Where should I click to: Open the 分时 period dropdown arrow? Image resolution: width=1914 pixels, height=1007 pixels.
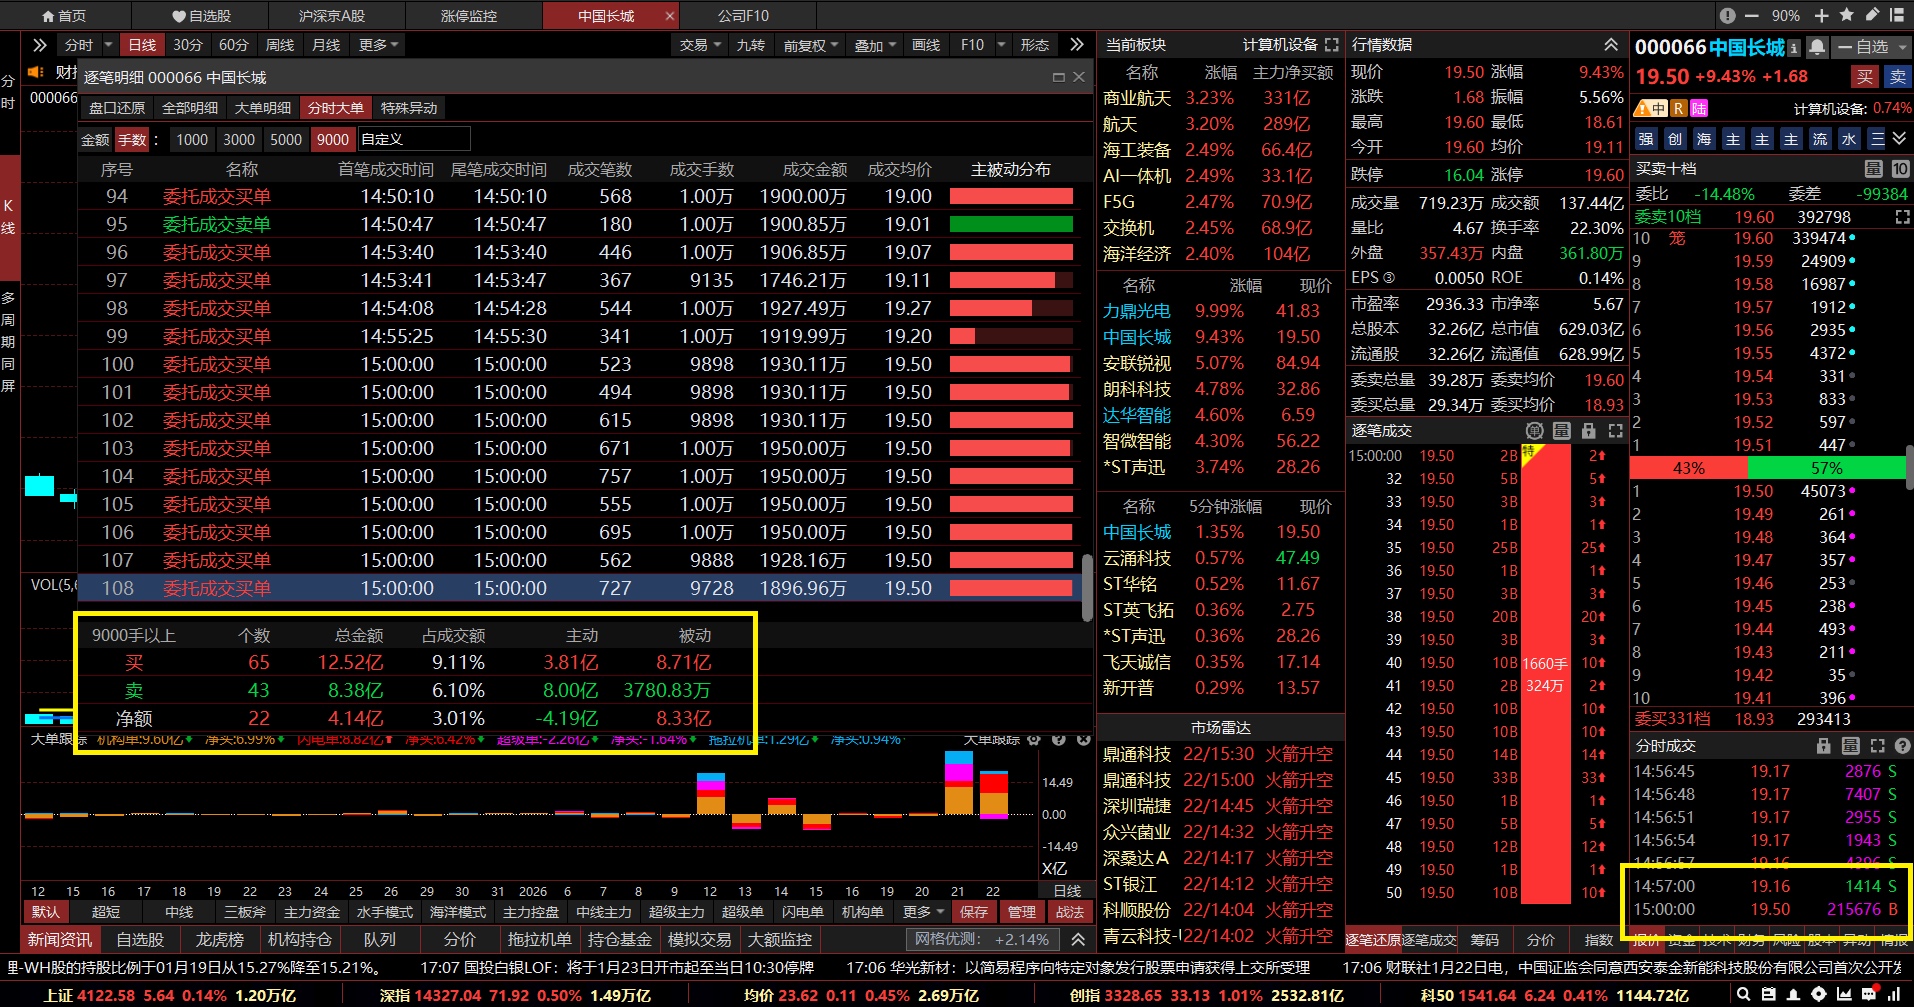tap(108, 45)
